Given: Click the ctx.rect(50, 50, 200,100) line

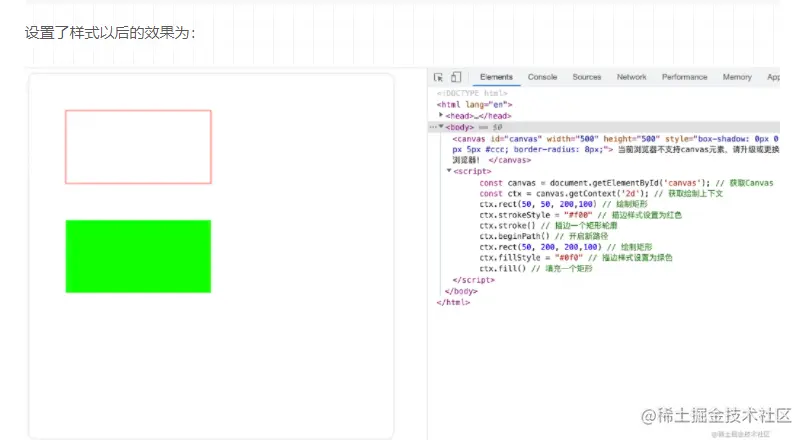Looking at the screenshot, I should click(x=564, y=204).
